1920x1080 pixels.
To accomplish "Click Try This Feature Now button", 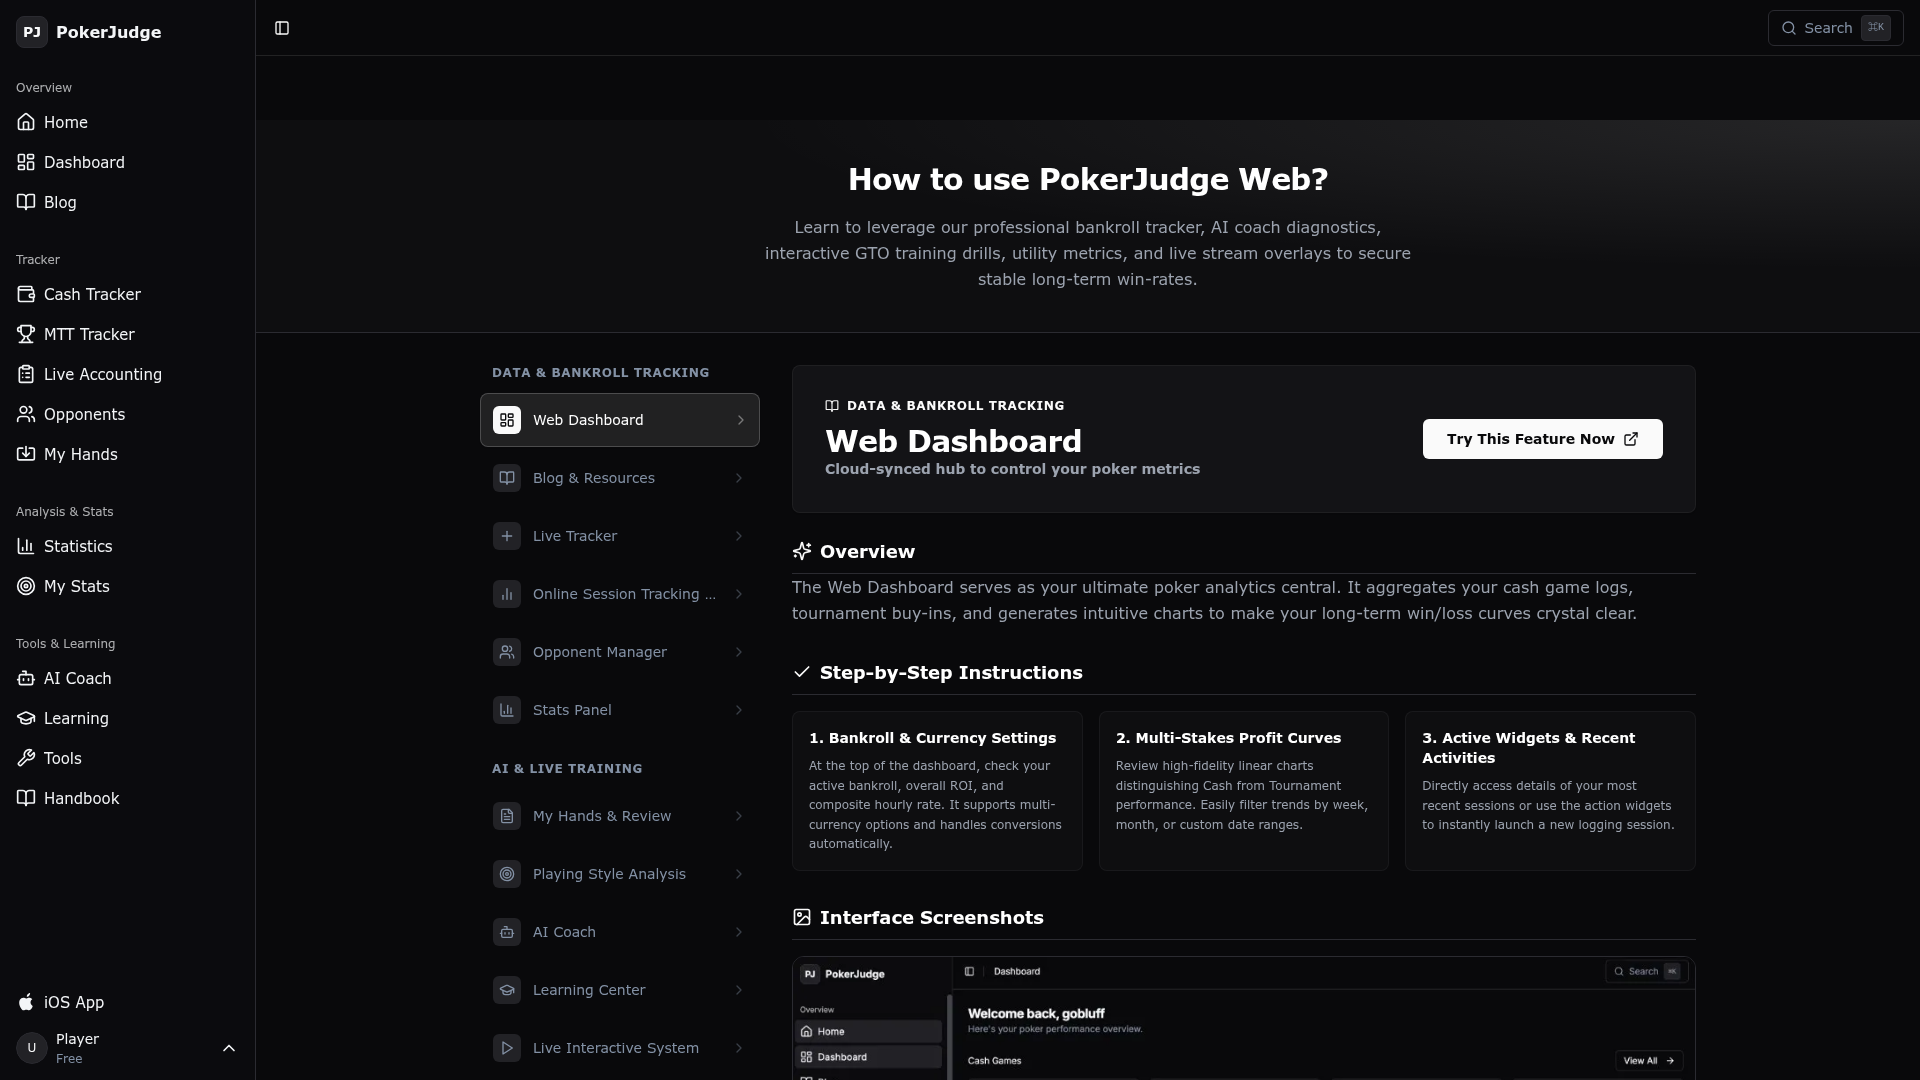I will [1543, 439].
